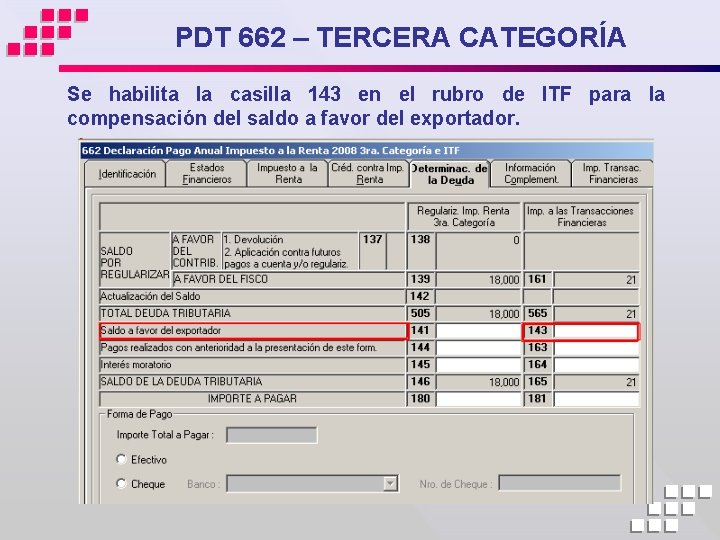Click casilla 181 input field
The image size is (720, 540).
pos(596,399)
